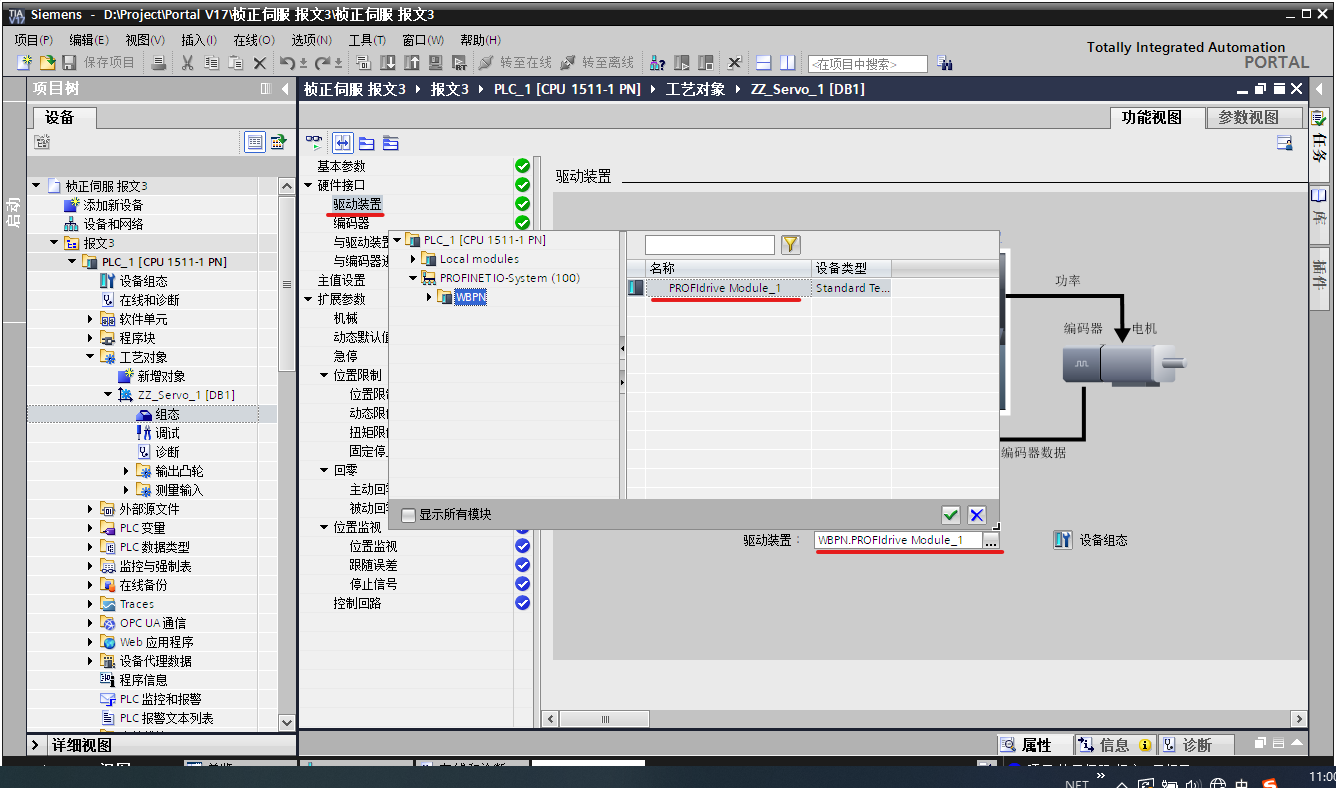The width and height of the screenshot is (1336, 788).
Task: Open 设备组态 link beside drive field
Action: pyautogui.click(x=1091, y=540)
